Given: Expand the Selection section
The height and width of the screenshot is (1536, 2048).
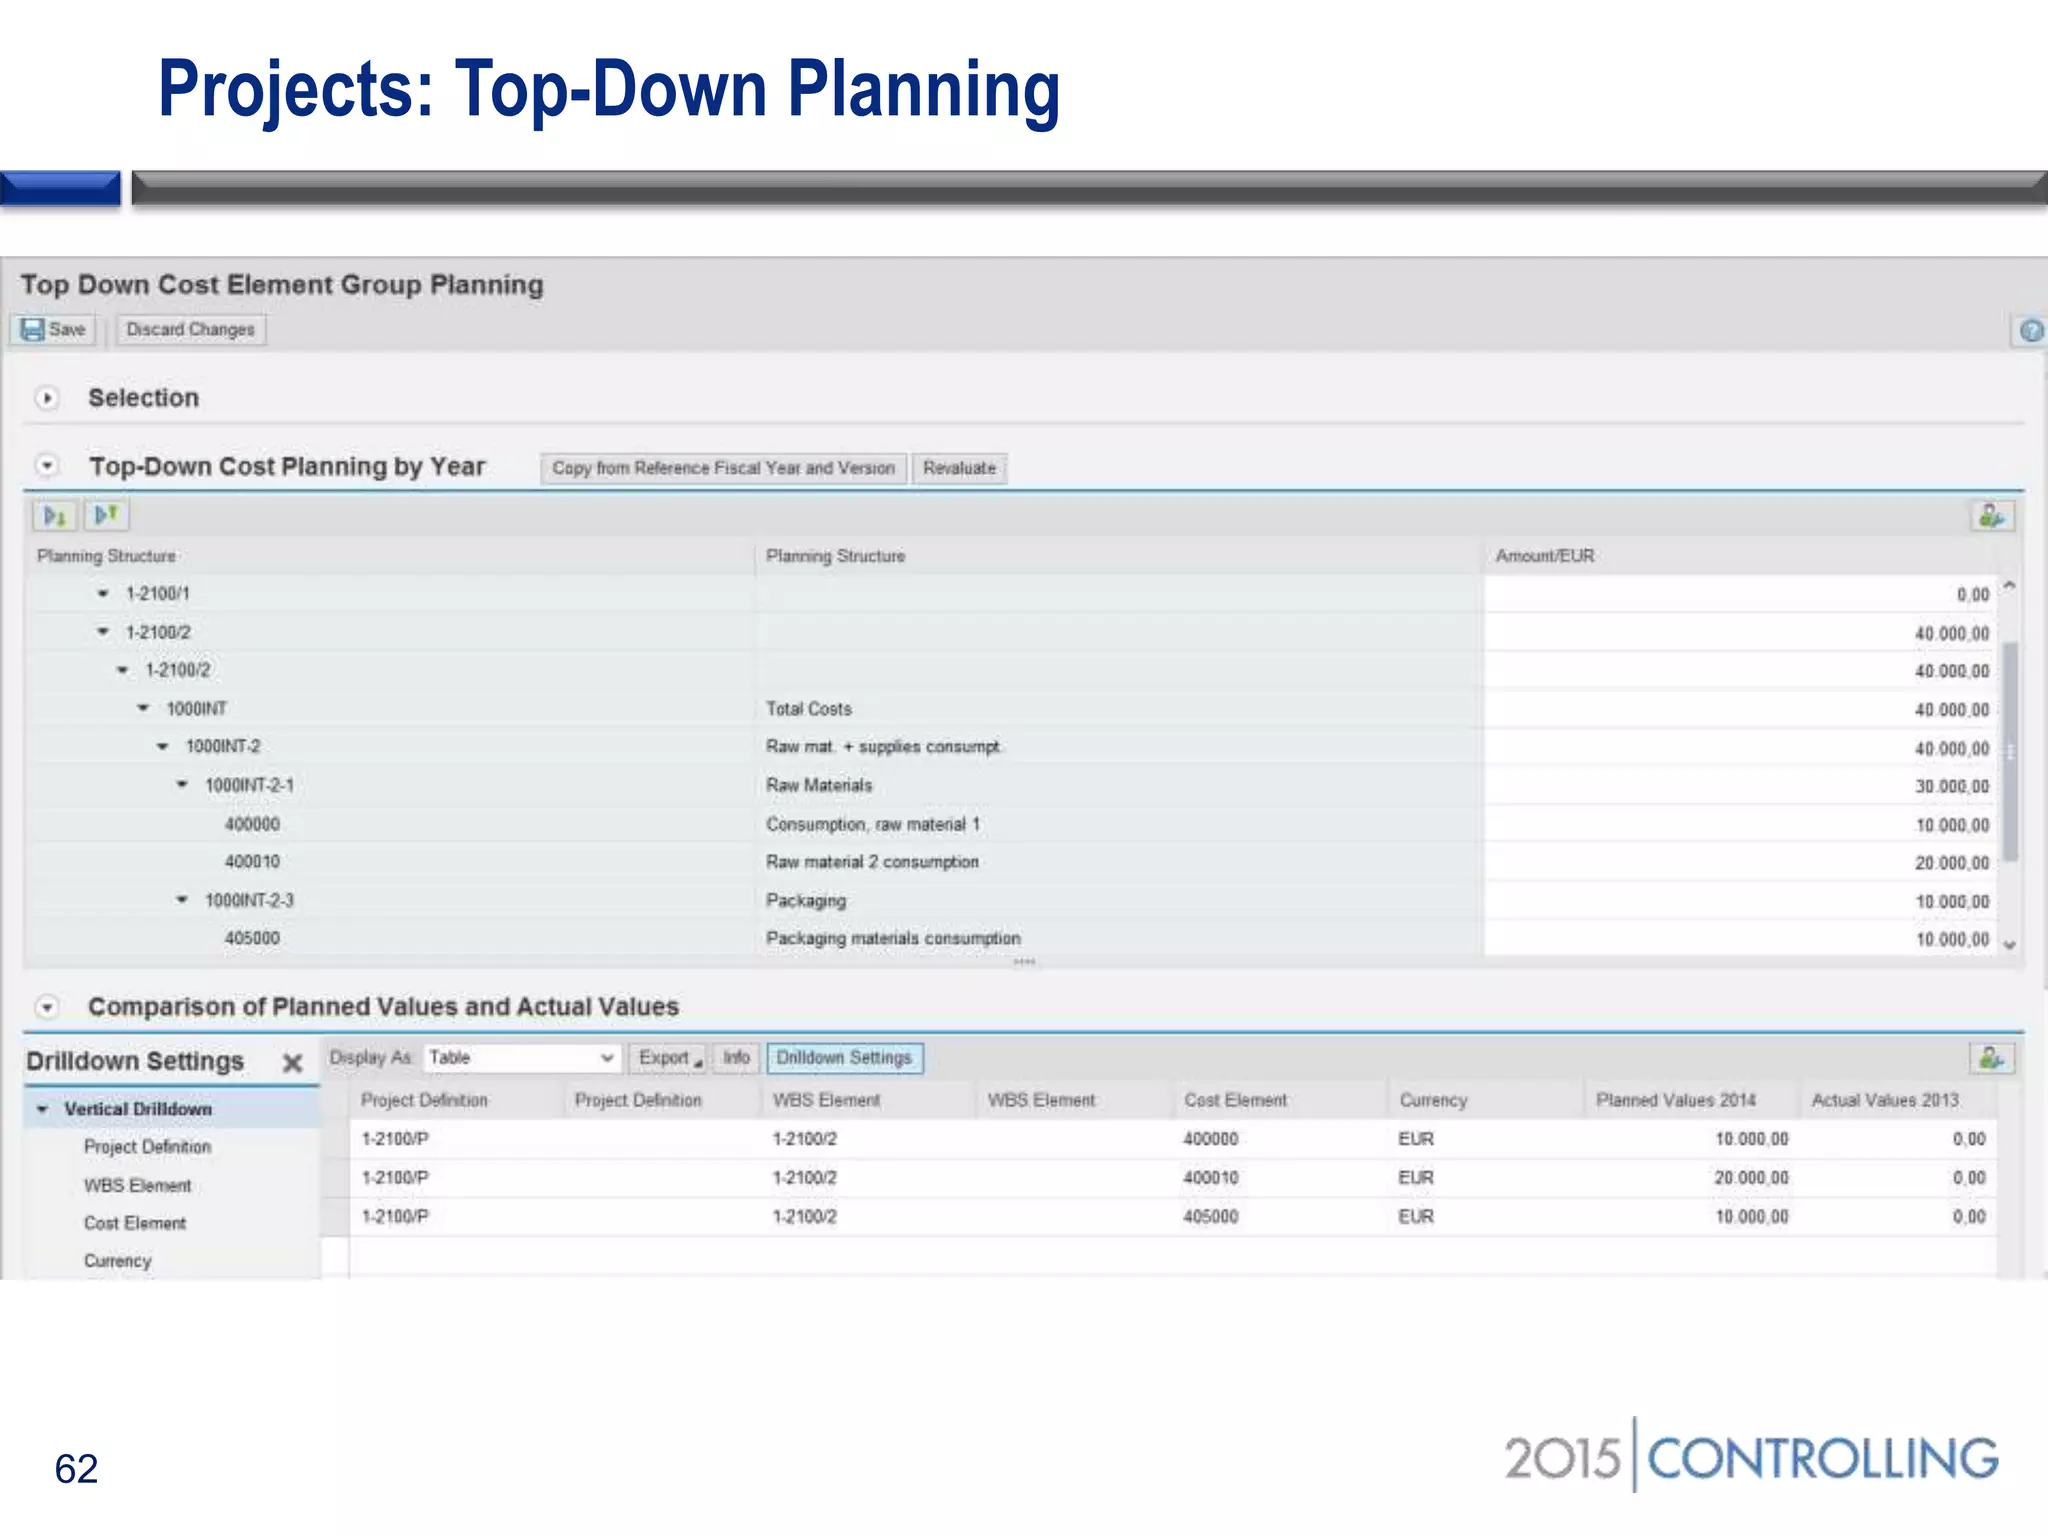Looking at the screenshot, I should [x=47, y=398].
